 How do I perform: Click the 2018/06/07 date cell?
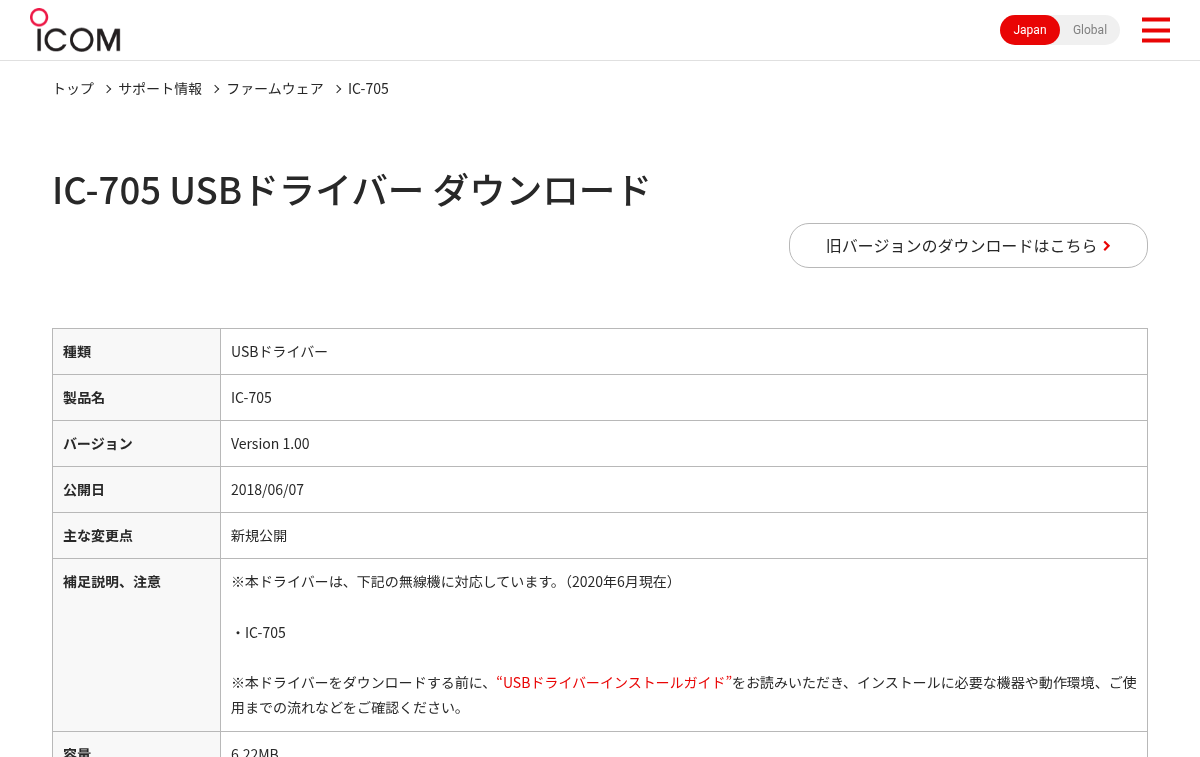[x=684, y=490]
